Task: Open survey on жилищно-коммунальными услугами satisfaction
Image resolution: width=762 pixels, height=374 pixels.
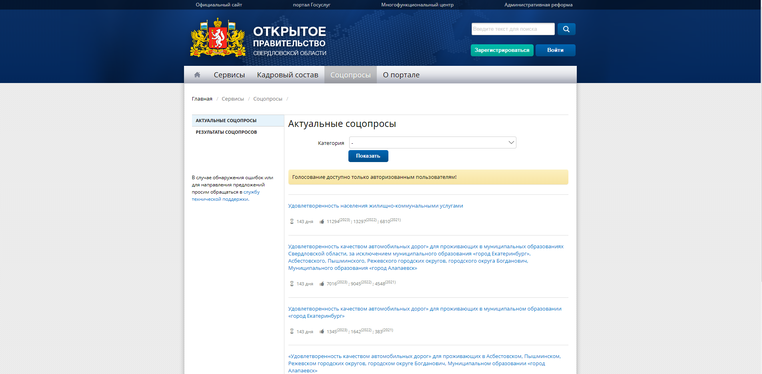Action: point(376,206)
